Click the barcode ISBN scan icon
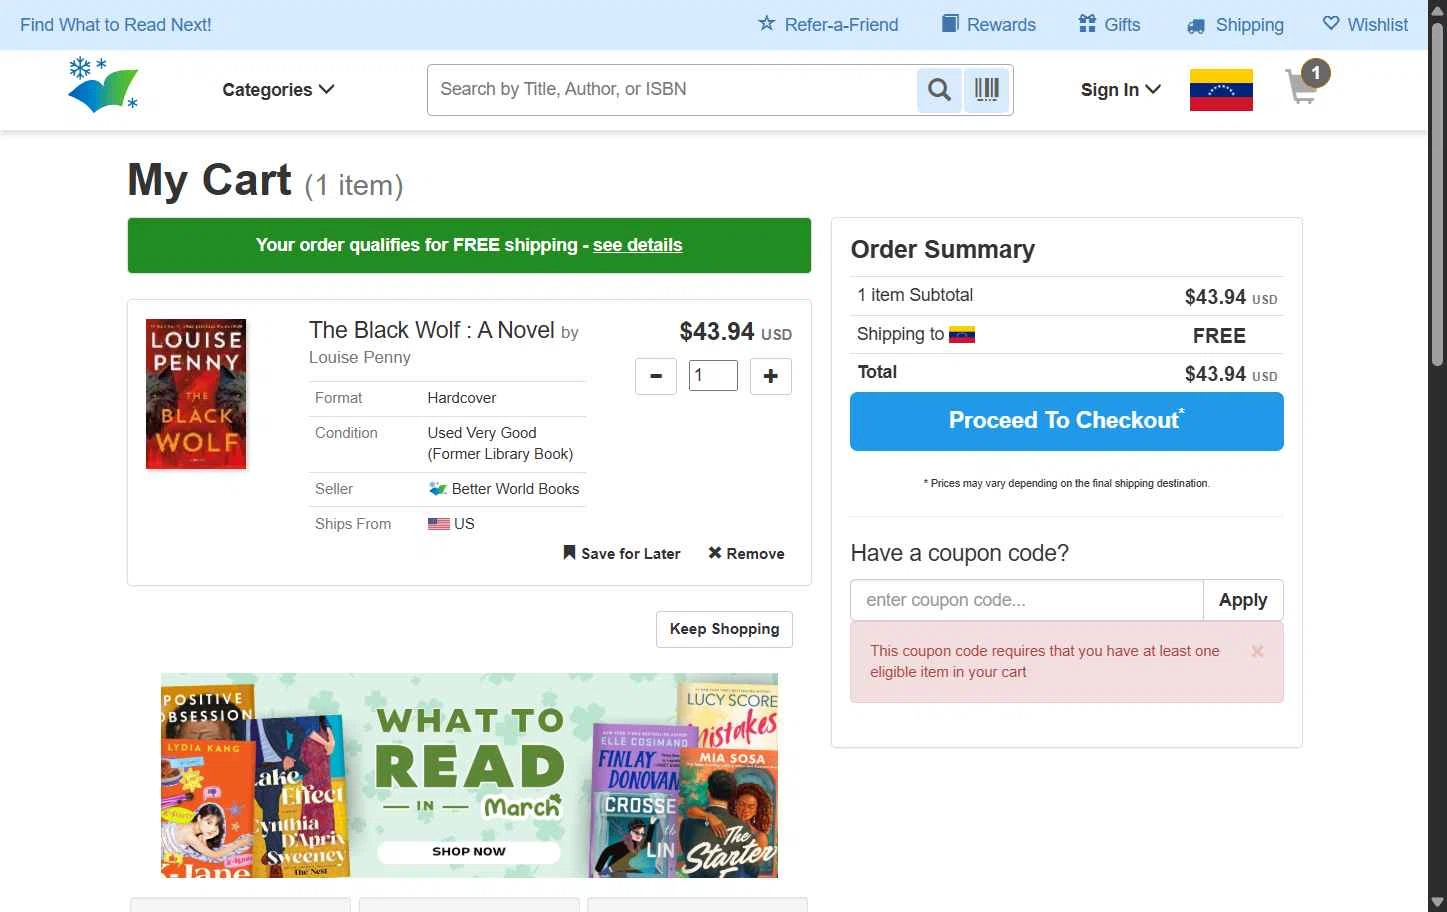1447x912 pixels. coord(987,90)
